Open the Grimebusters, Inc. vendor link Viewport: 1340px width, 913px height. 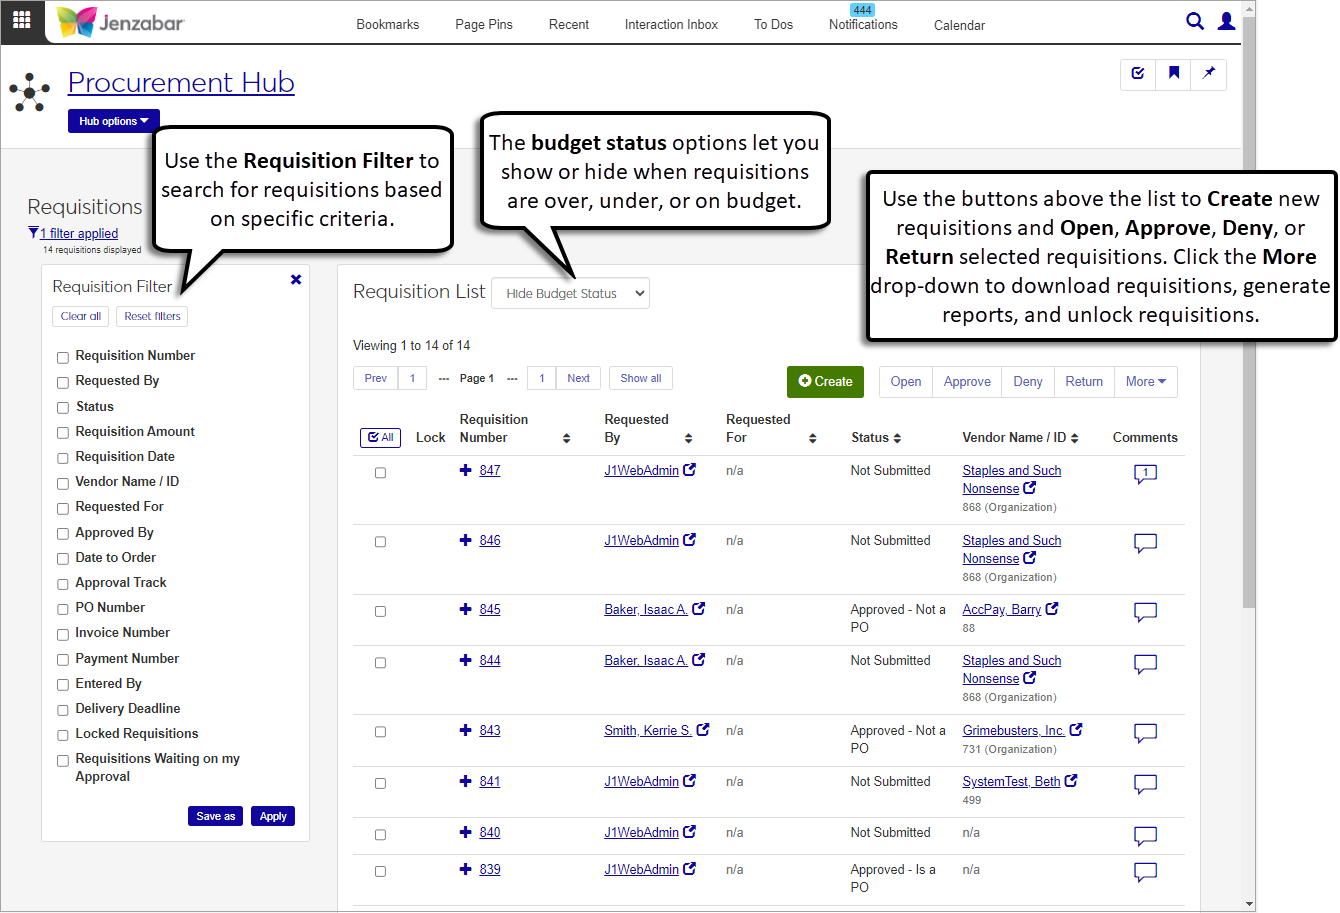1013,731
